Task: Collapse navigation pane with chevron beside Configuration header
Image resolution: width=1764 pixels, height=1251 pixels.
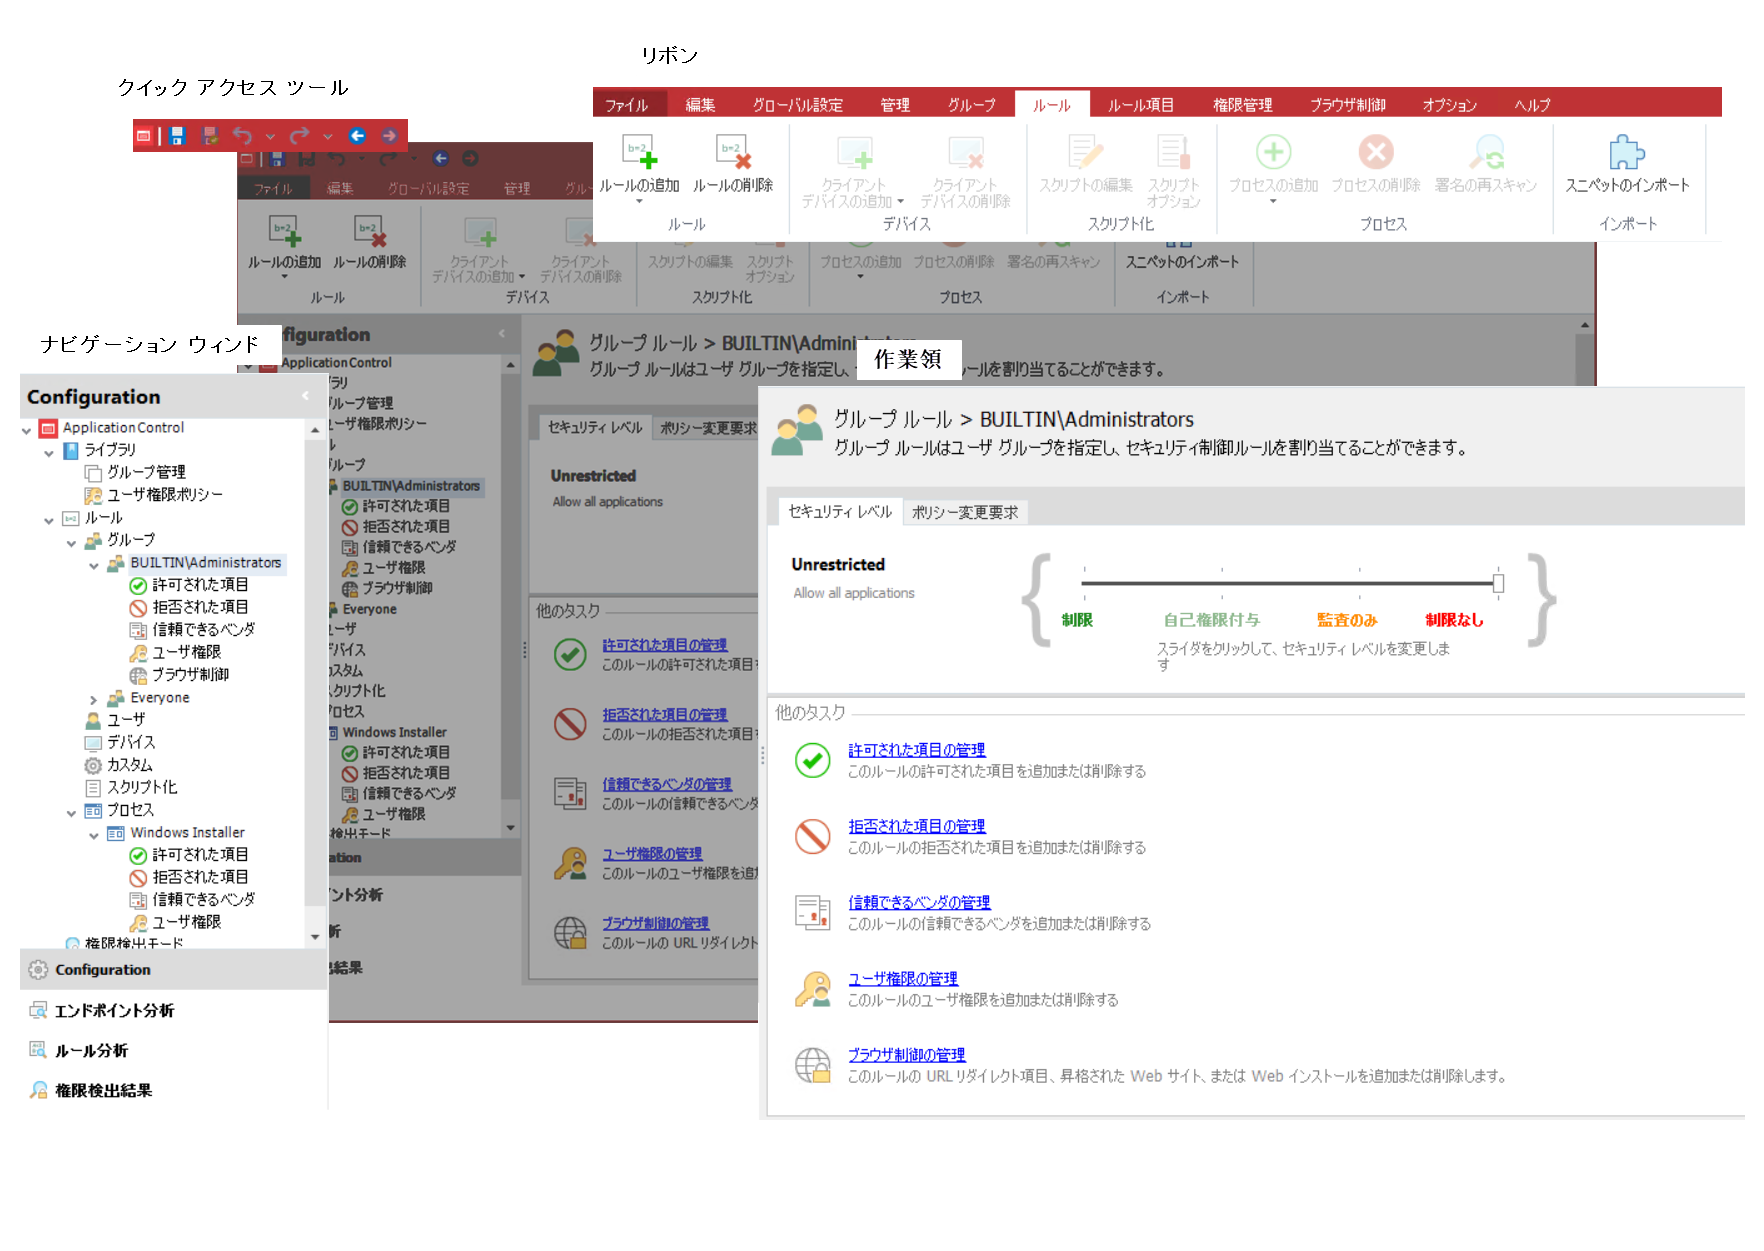Action: click(305, 396)
